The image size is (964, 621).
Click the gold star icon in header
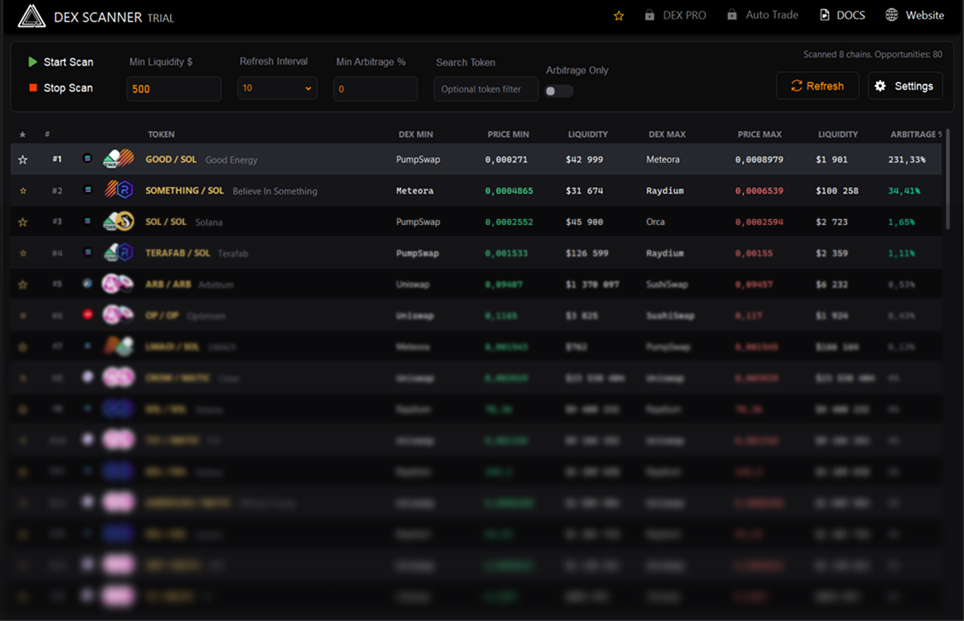[619, 16]
